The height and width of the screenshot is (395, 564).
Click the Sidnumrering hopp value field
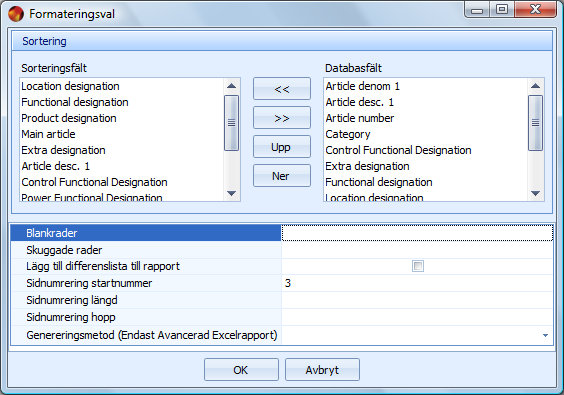pyautogui.click(x=417, y=317)
